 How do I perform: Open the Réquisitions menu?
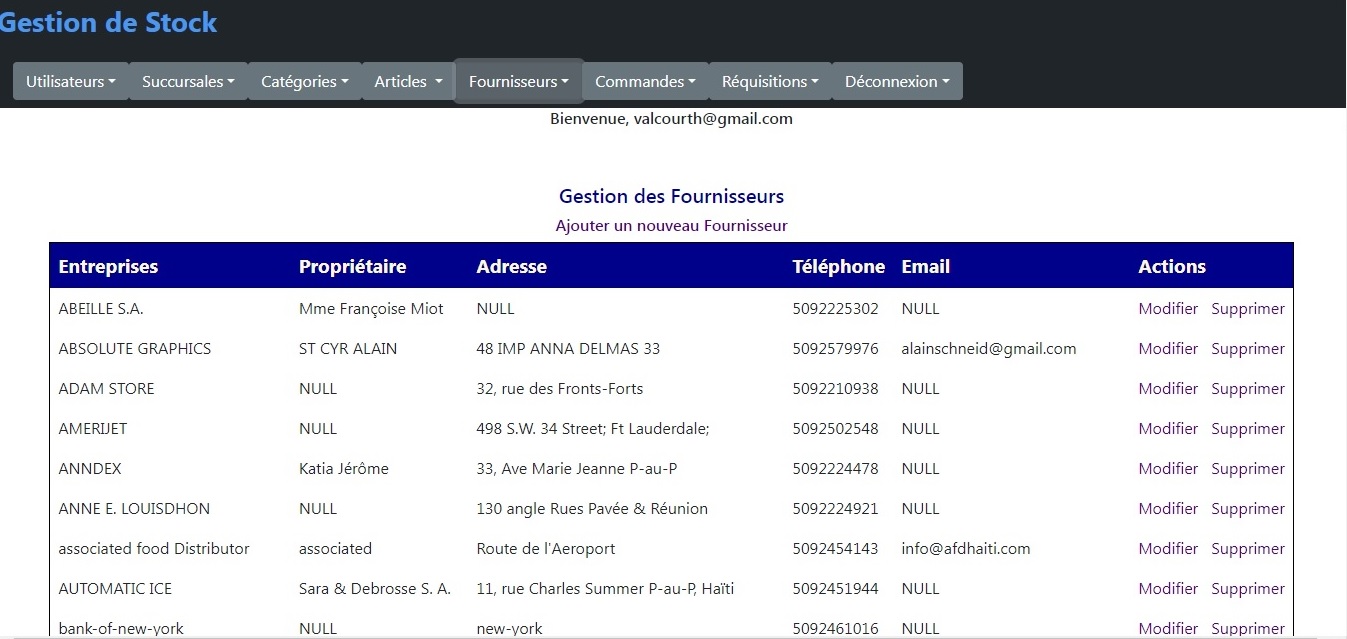[770, 82]
